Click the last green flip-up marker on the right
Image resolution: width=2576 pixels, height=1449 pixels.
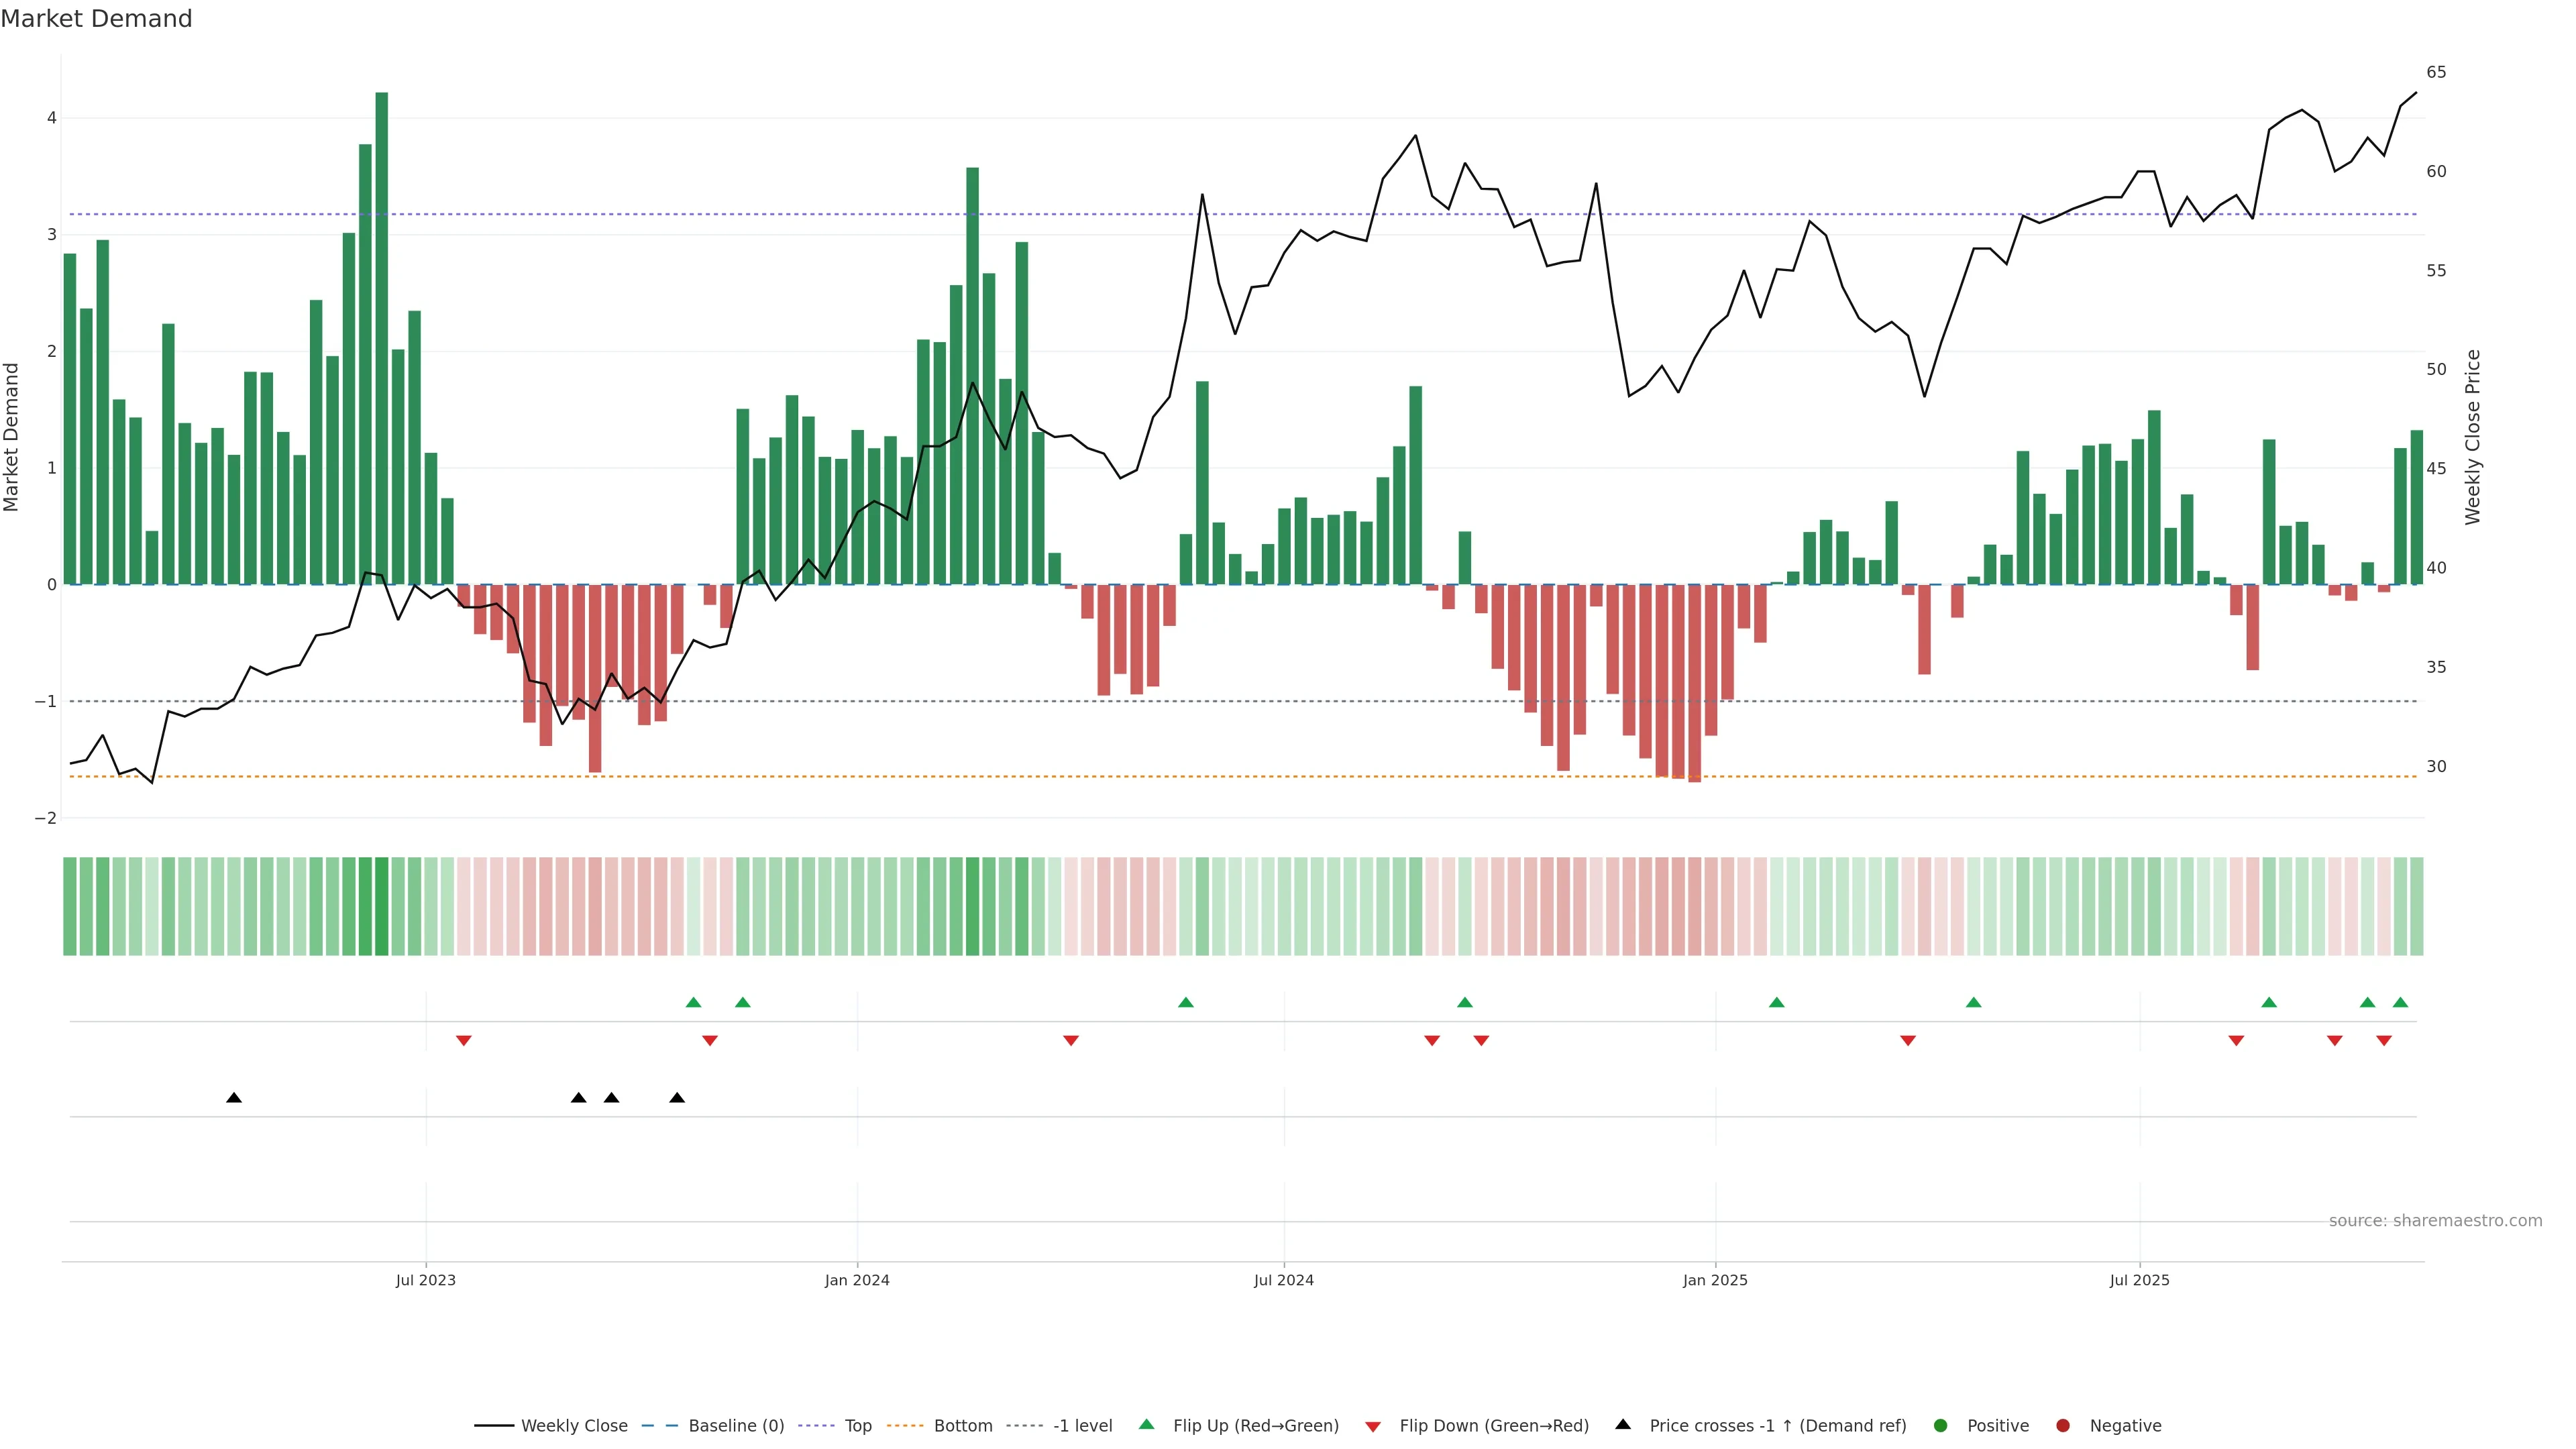pyautogui.click(x=2400, y=1003)
